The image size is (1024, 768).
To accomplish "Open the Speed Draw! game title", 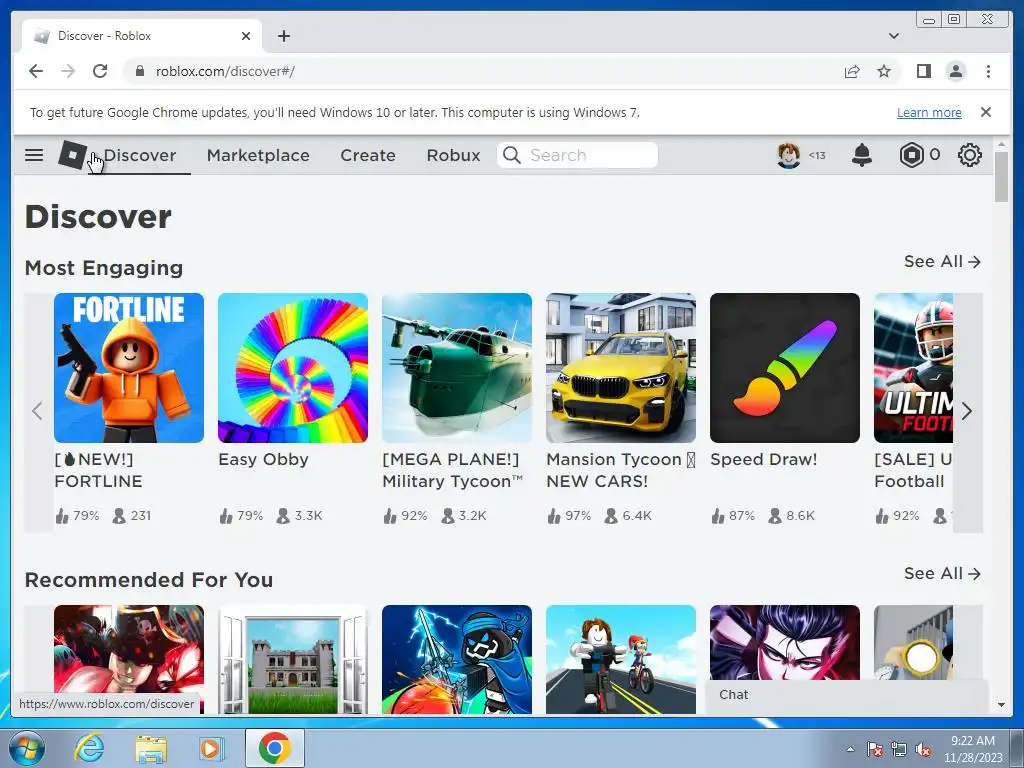I will (763, 459).
